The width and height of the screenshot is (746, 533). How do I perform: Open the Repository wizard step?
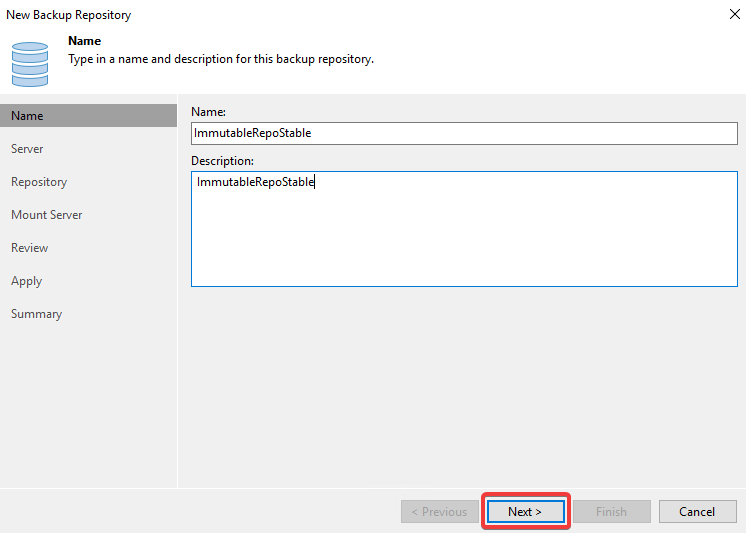[x=39, y=182]
